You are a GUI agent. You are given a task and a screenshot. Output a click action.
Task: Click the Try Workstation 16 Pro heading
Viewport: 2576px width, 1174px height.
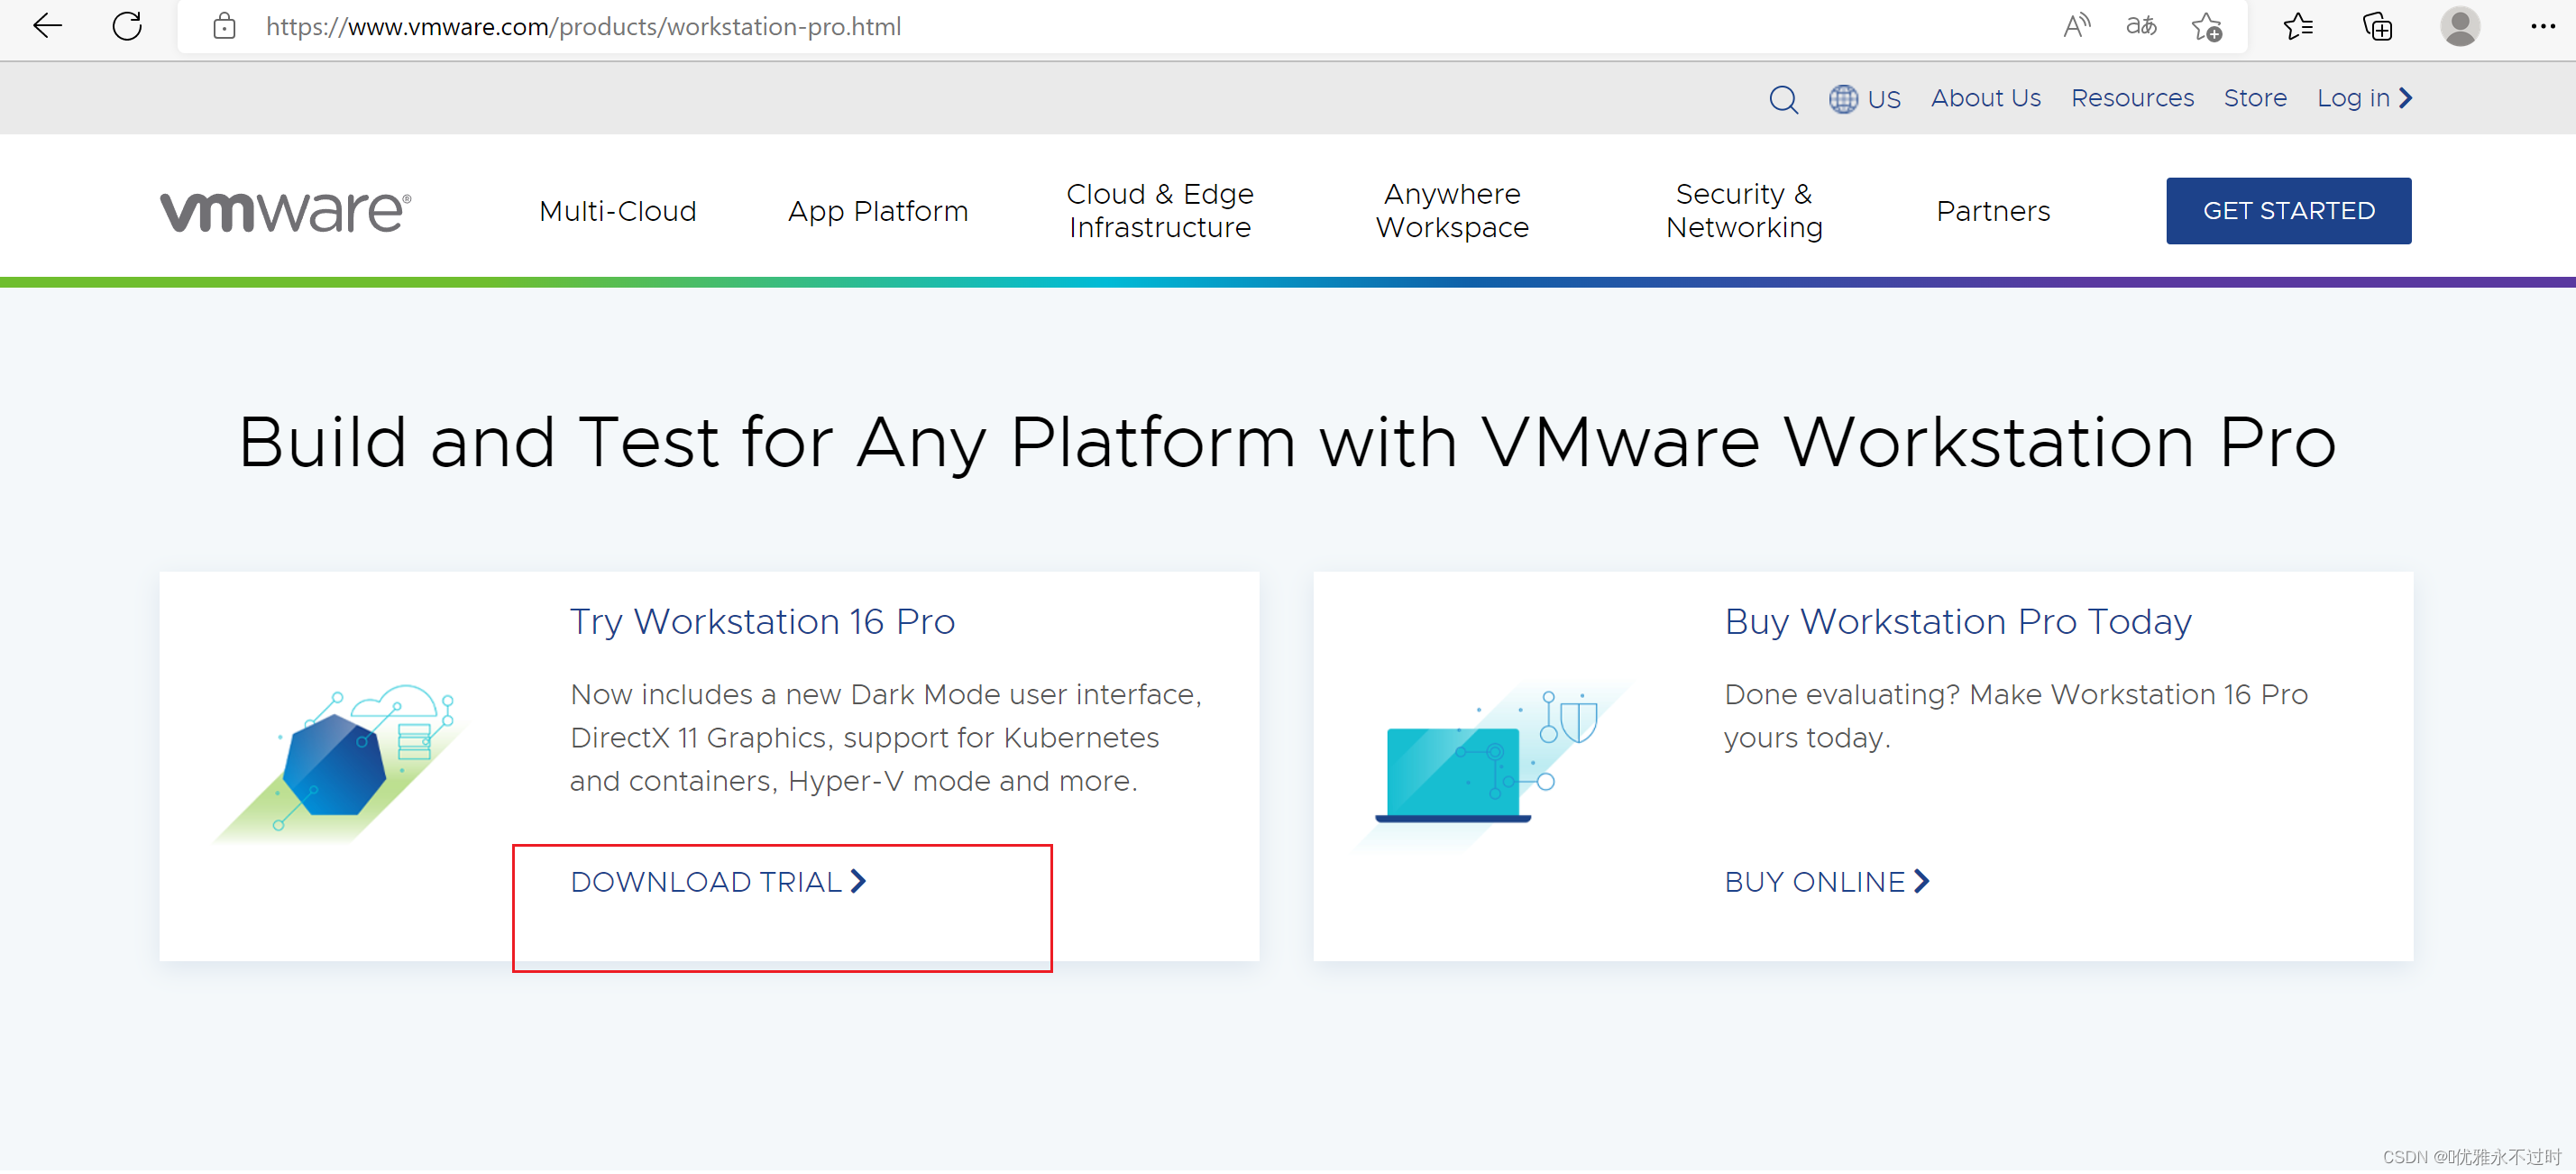(762, 622)
